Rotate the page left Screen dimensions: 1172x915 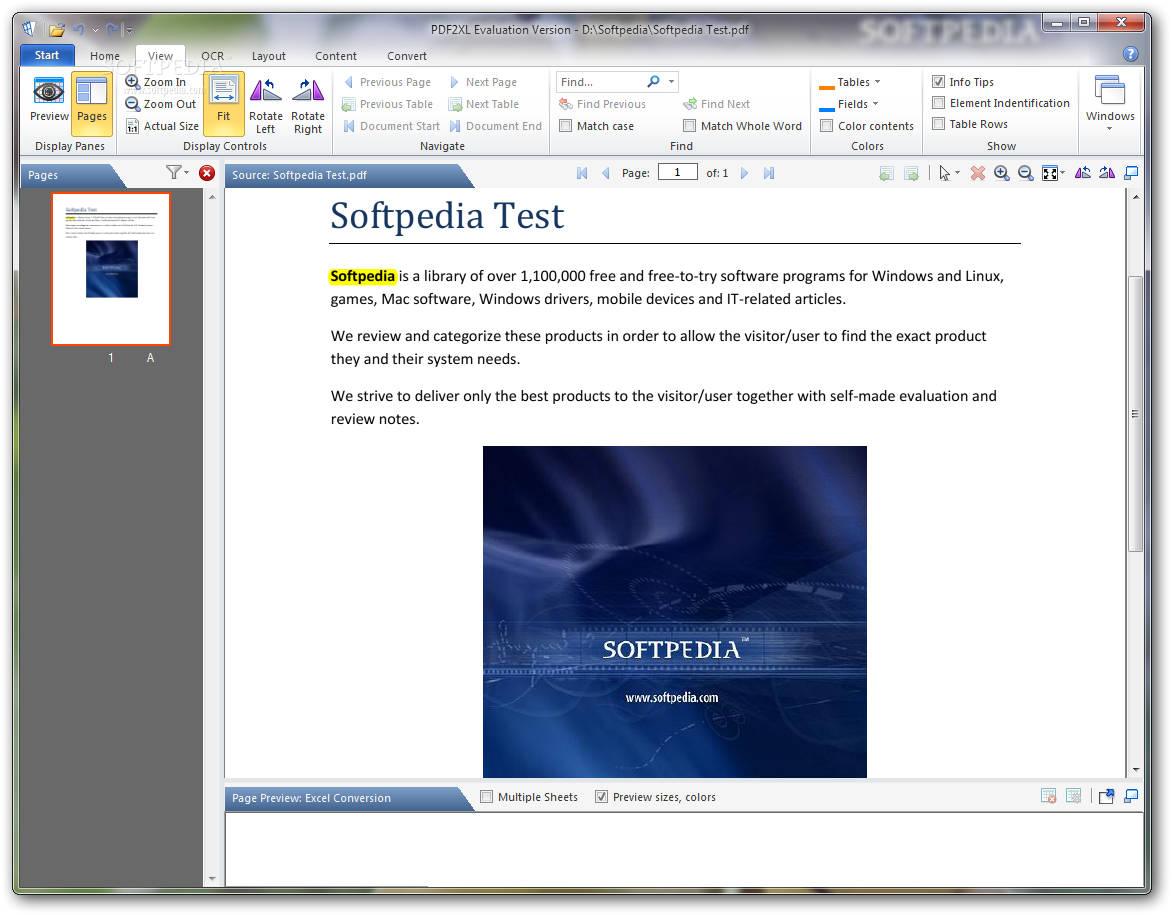click(265, 105)
